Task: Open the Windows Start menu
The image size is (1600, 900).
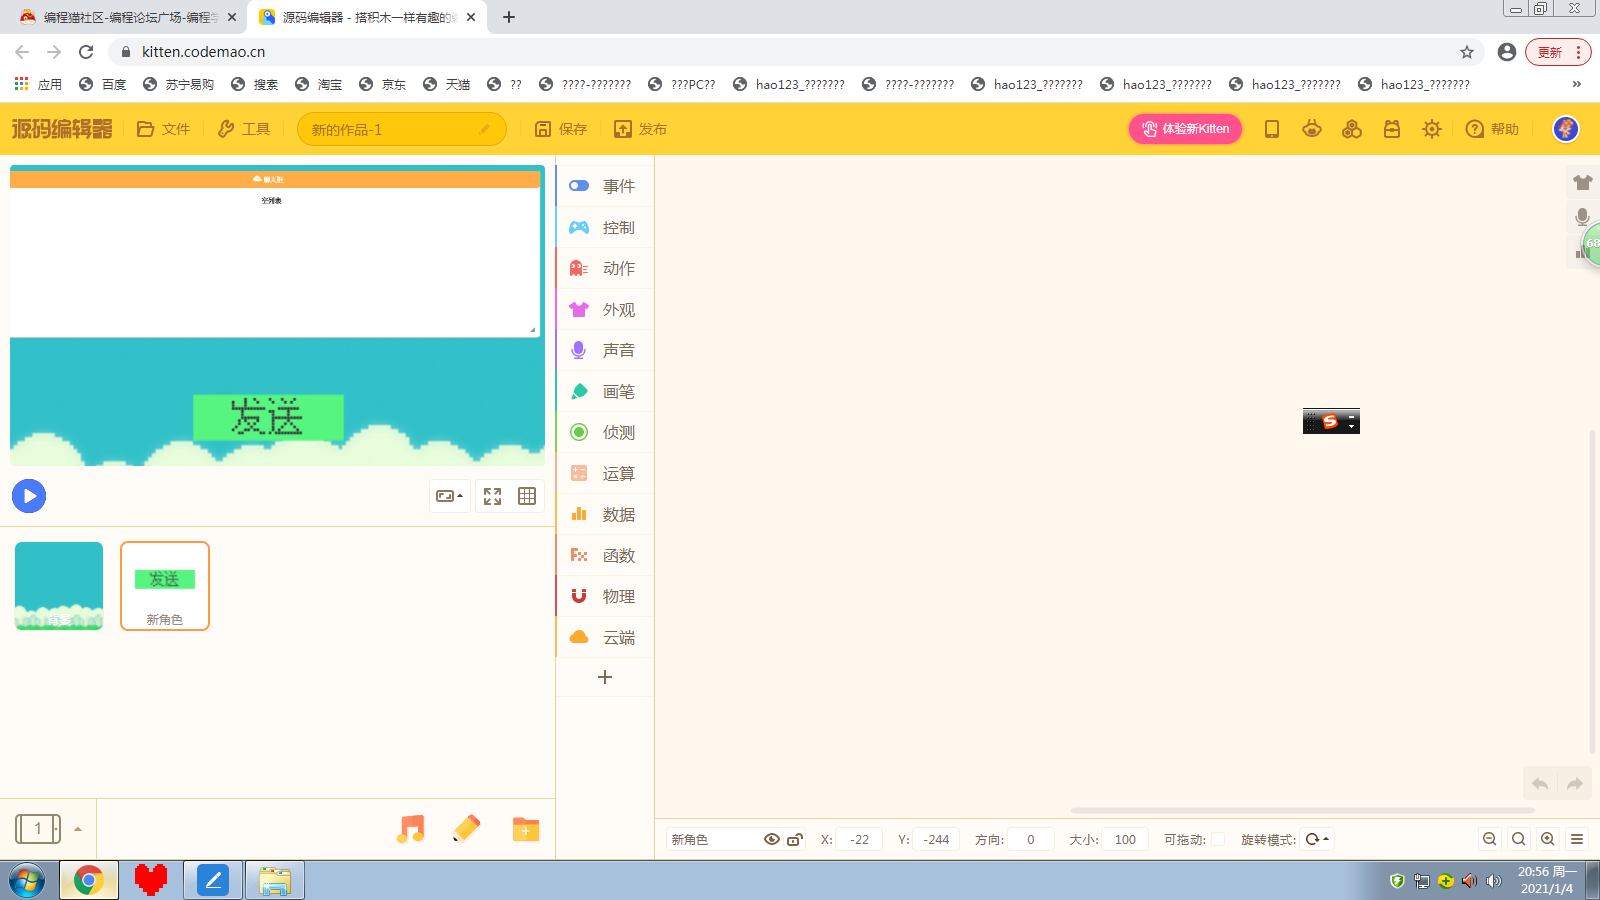Action: (27, 881)
